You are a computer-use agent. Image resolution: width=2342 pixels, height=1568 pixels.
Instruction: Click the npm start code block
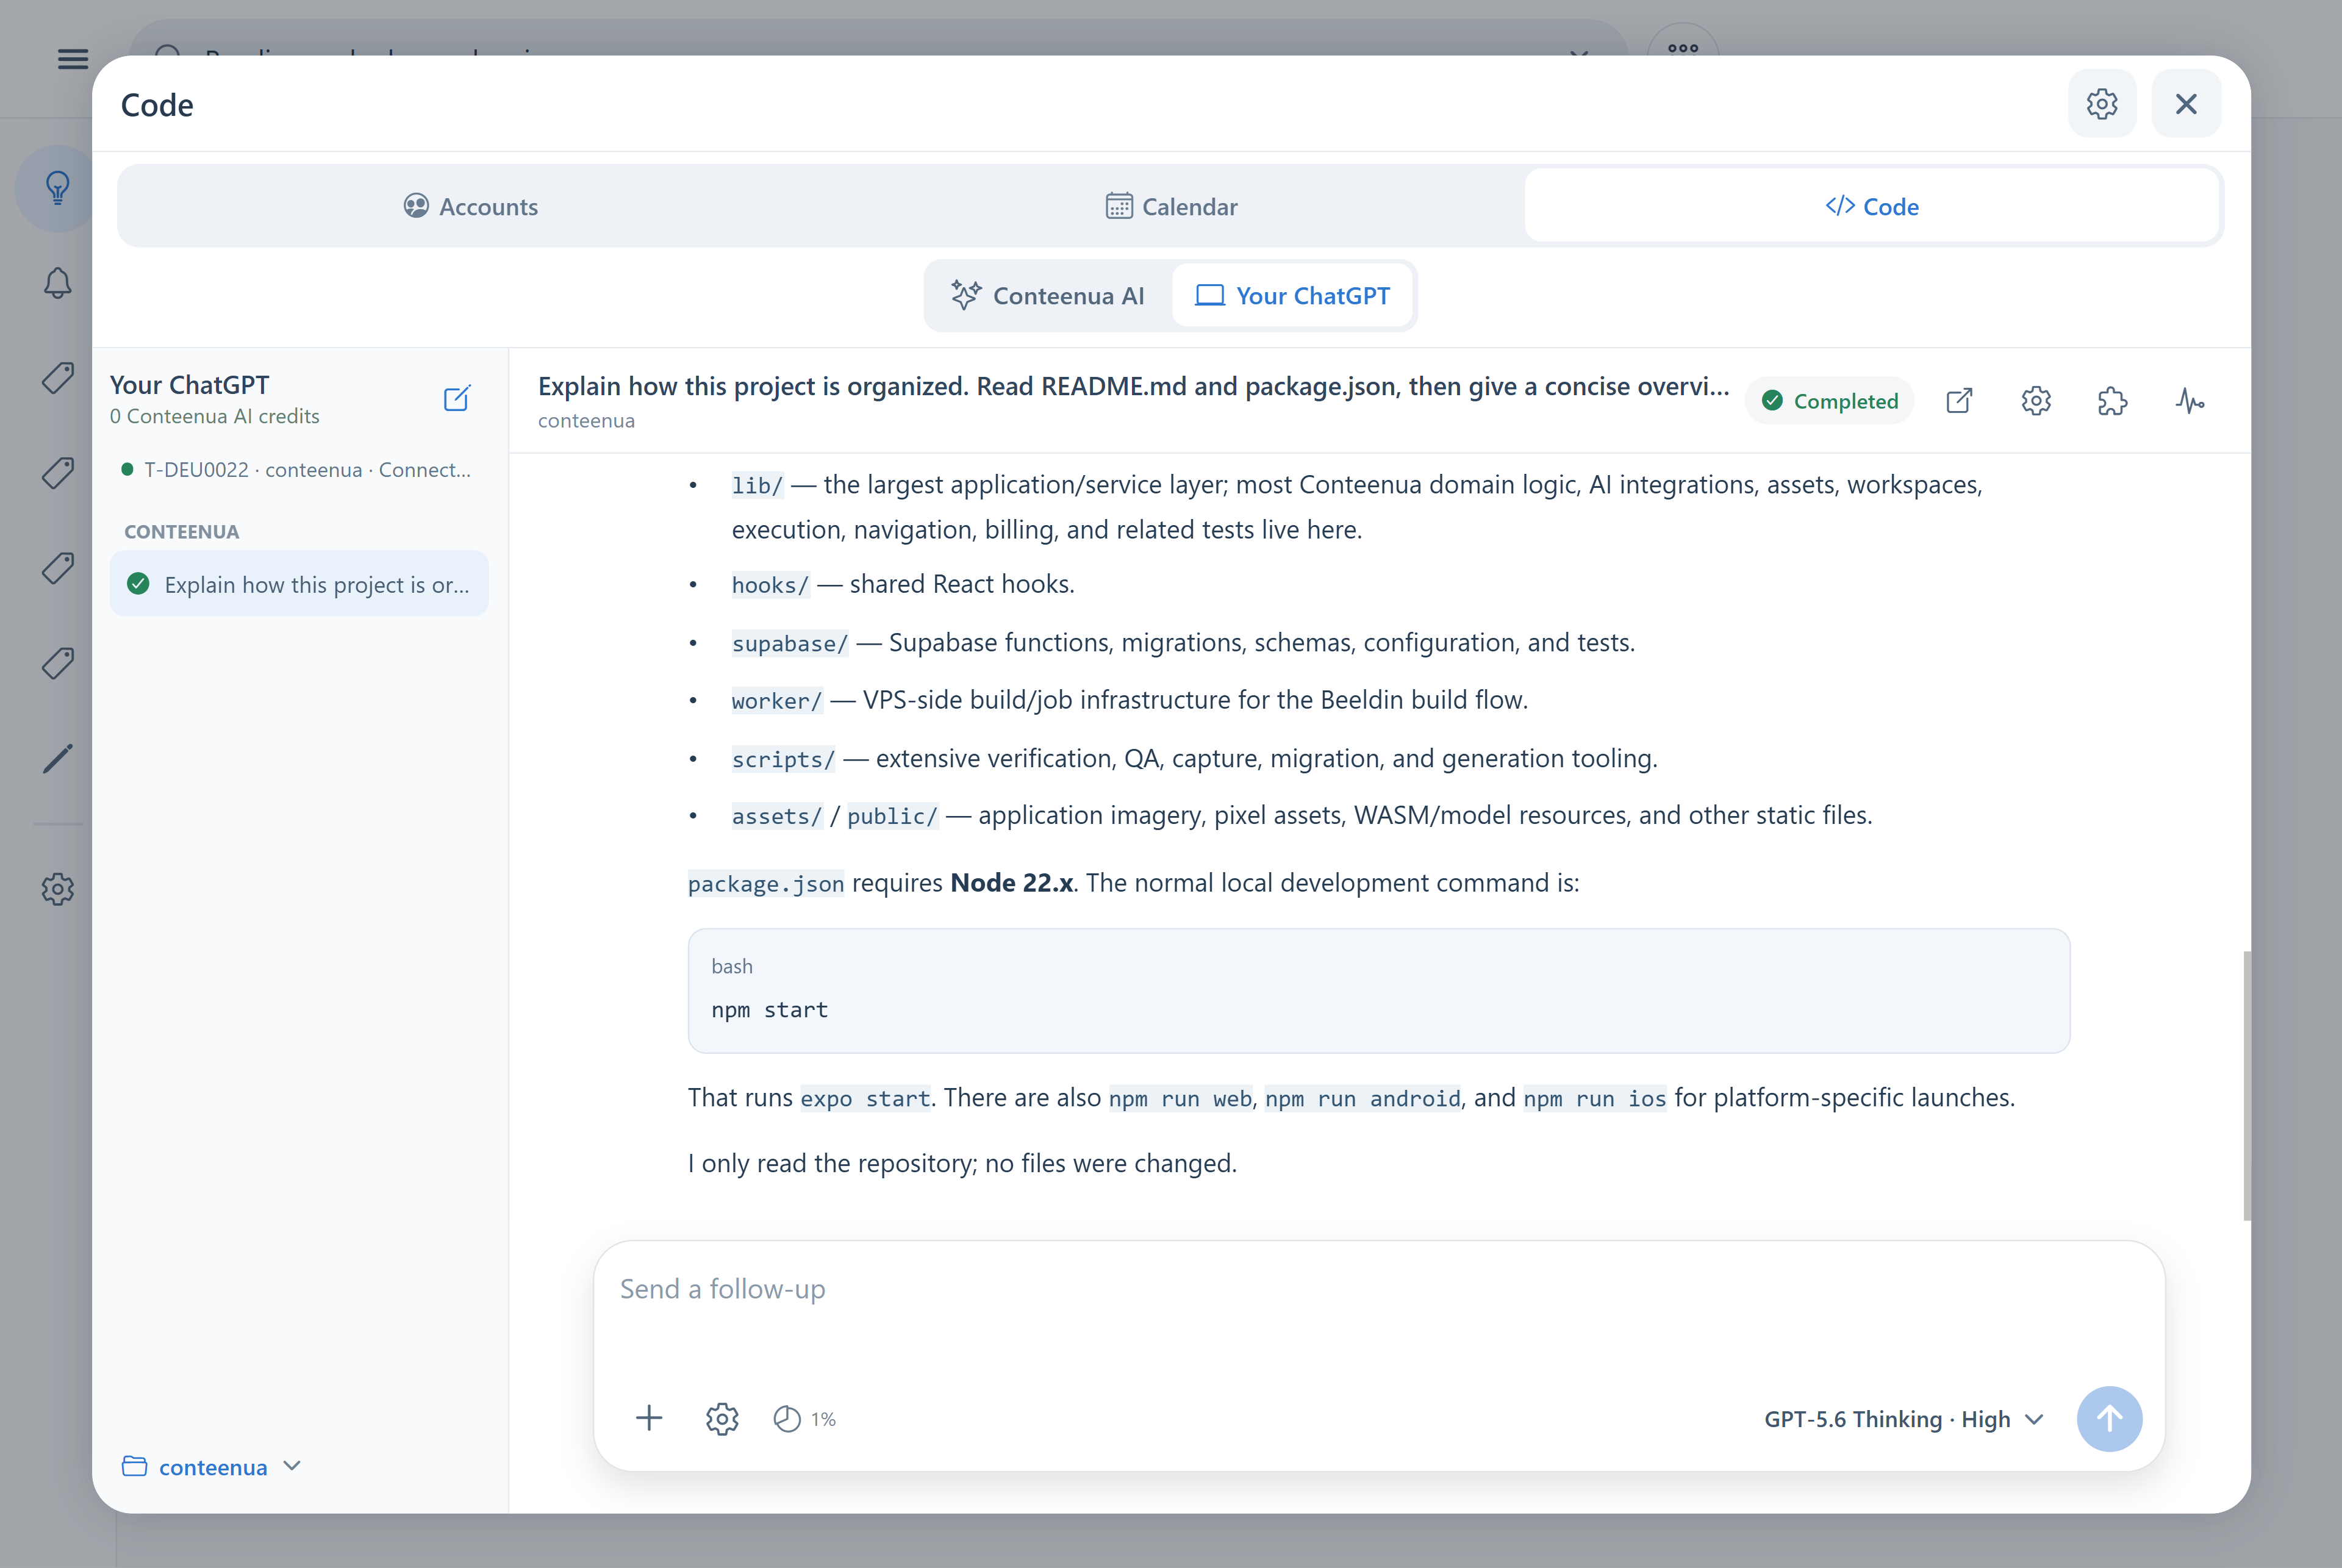click(1379, 990)
